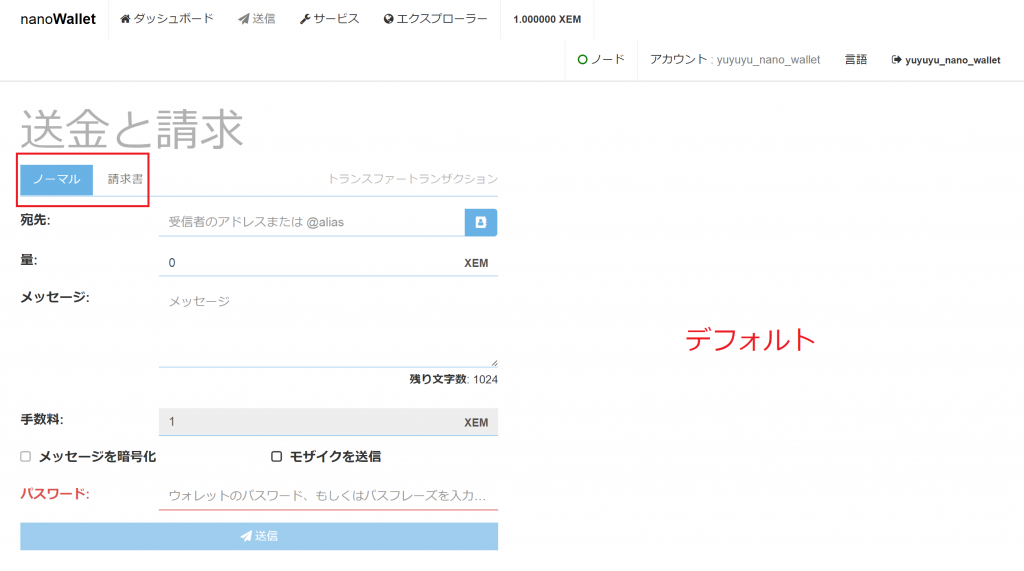Screen dimensions: 1024x571
Task: Click the 1.000000 XEM balance link
Action: click(547, 20)
